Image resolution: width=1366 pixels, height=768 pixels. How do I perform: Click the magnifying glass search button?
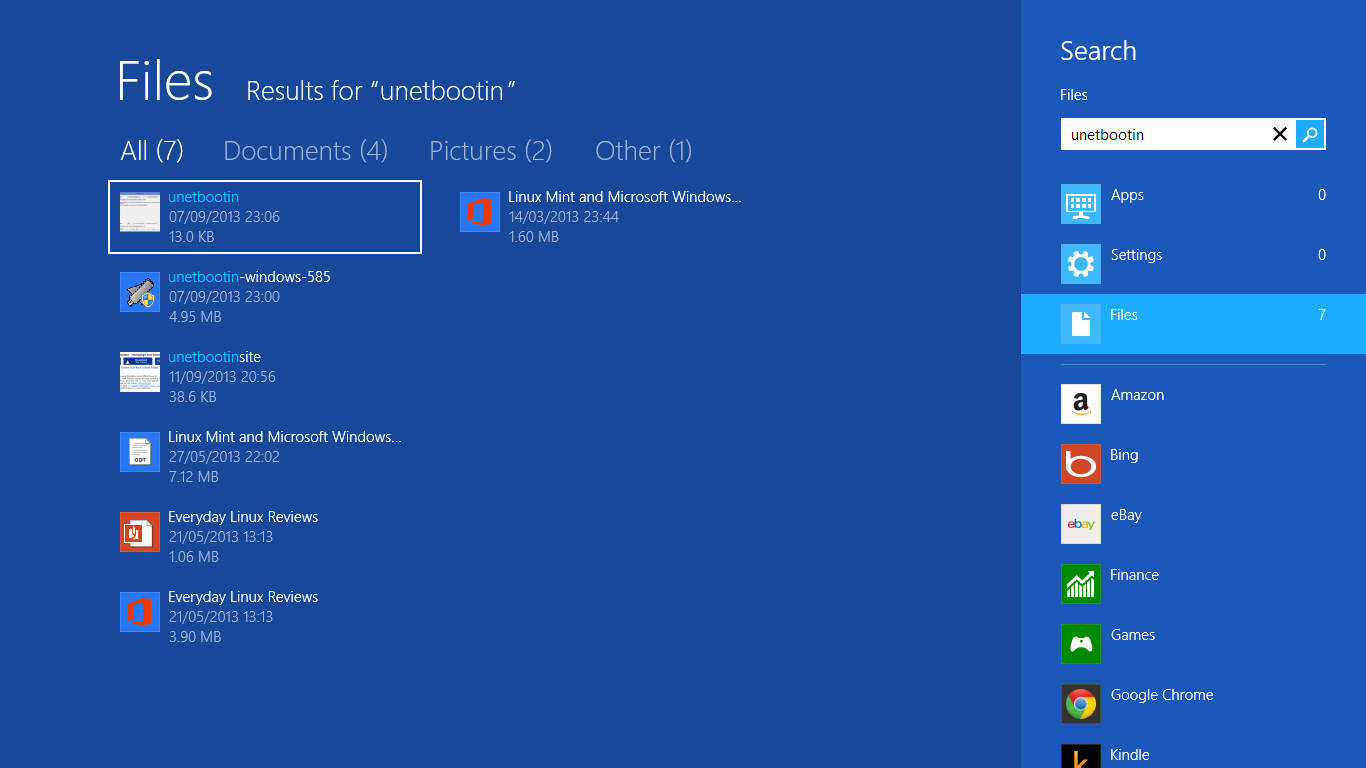(x=1310, y=134)
